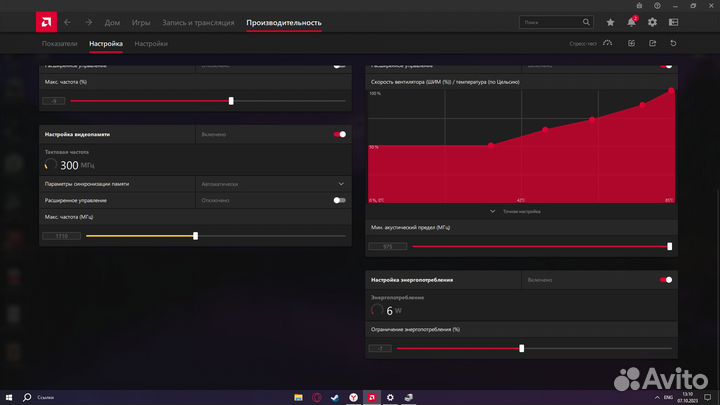Click the acoustic limit 975 value box
Viewport: 720px width, 405px height.
(x=388, y=247)
